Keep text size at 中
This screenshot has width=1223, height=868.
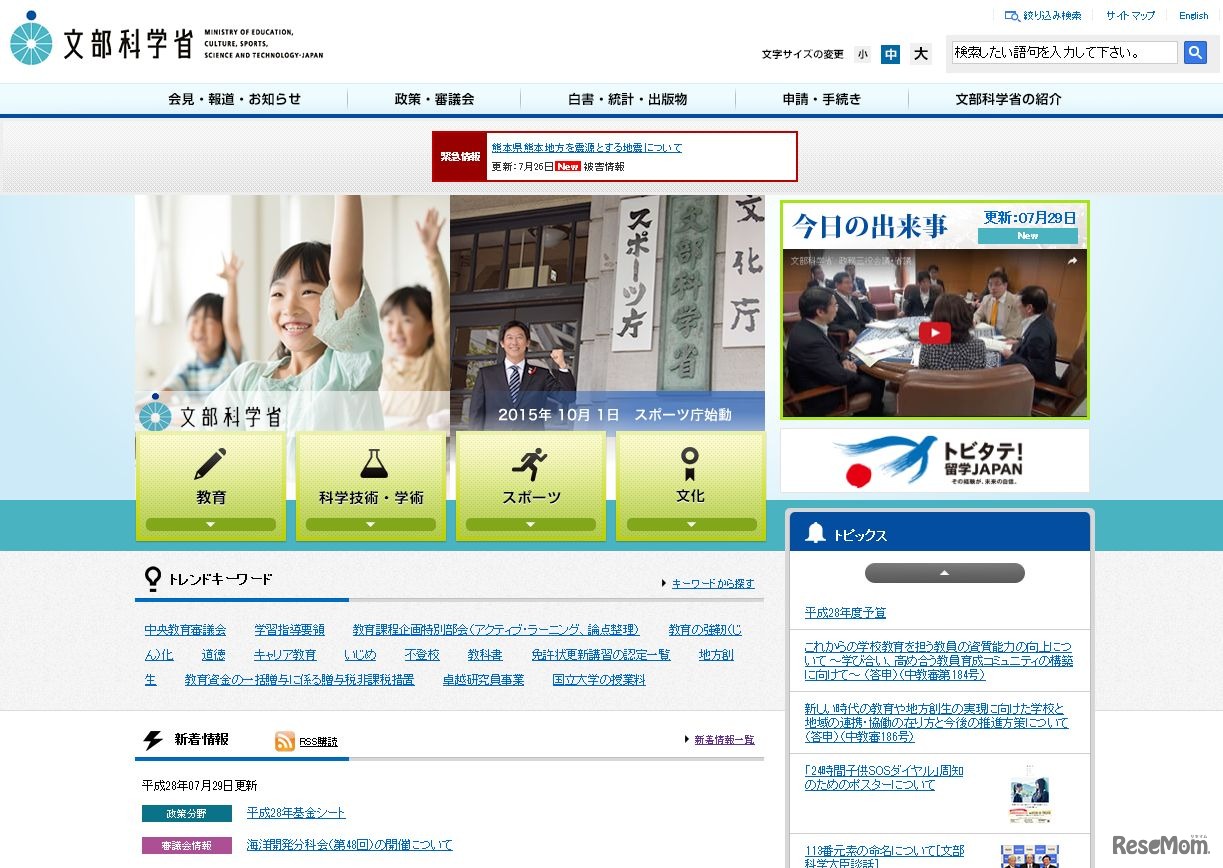click(x=890, y=55)
